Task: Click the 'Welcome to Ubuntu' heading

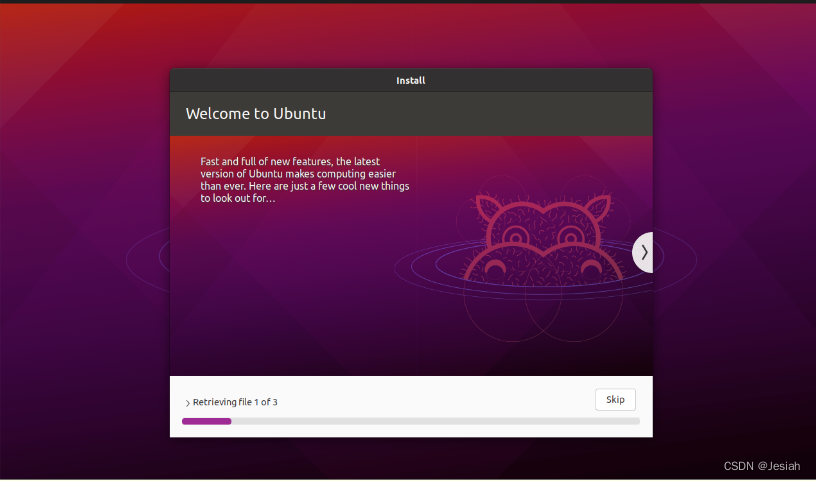Action: click(256, 113)
